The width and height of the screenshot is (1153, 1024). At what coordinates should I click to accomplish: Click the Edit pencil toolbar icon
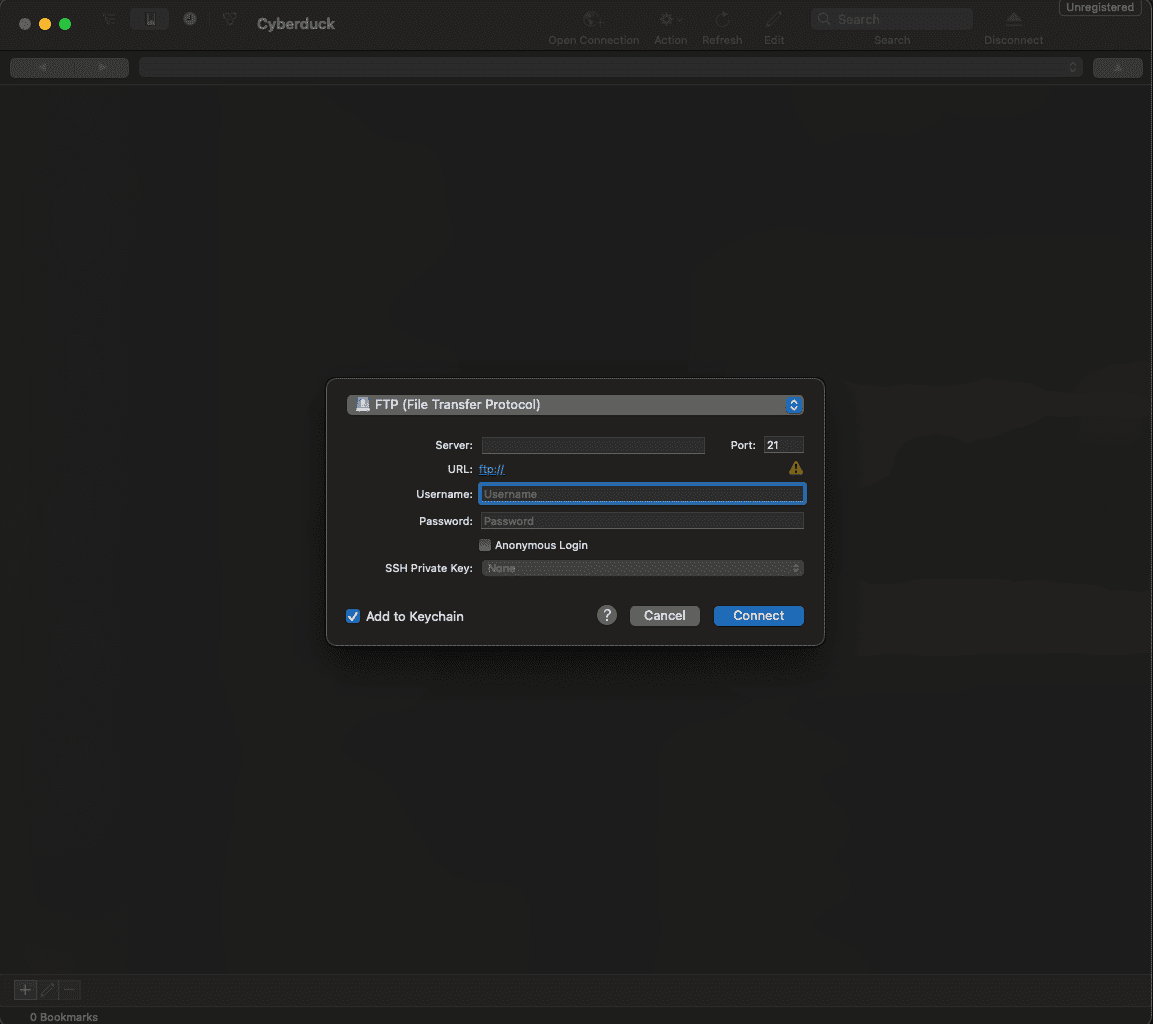tap(774, 20)
